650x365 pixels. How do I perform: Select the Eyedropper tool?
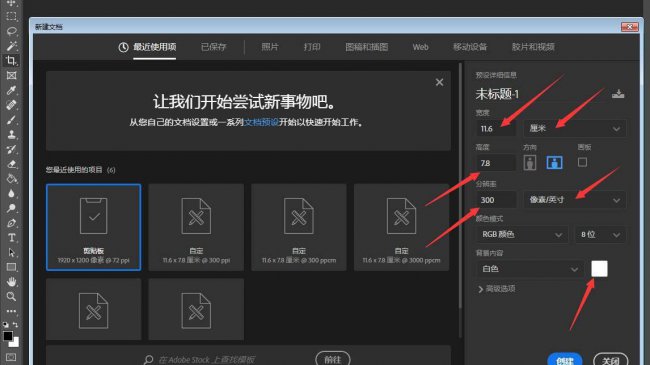(11, 90)
